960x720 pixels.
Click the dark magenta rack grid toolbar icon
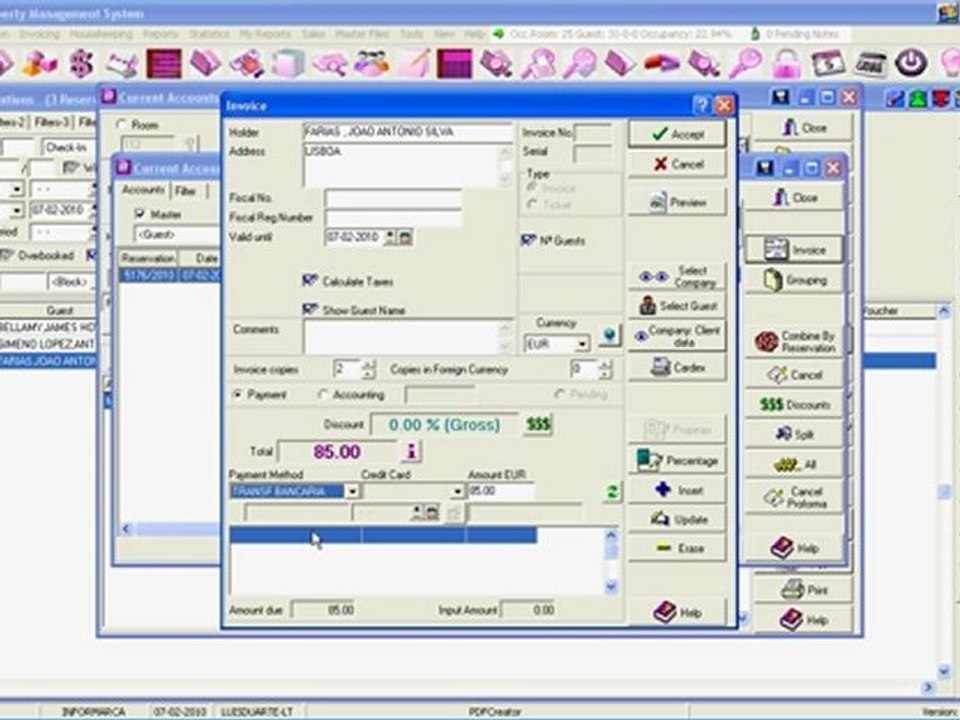pyautogui.click(x=164, y=64)
